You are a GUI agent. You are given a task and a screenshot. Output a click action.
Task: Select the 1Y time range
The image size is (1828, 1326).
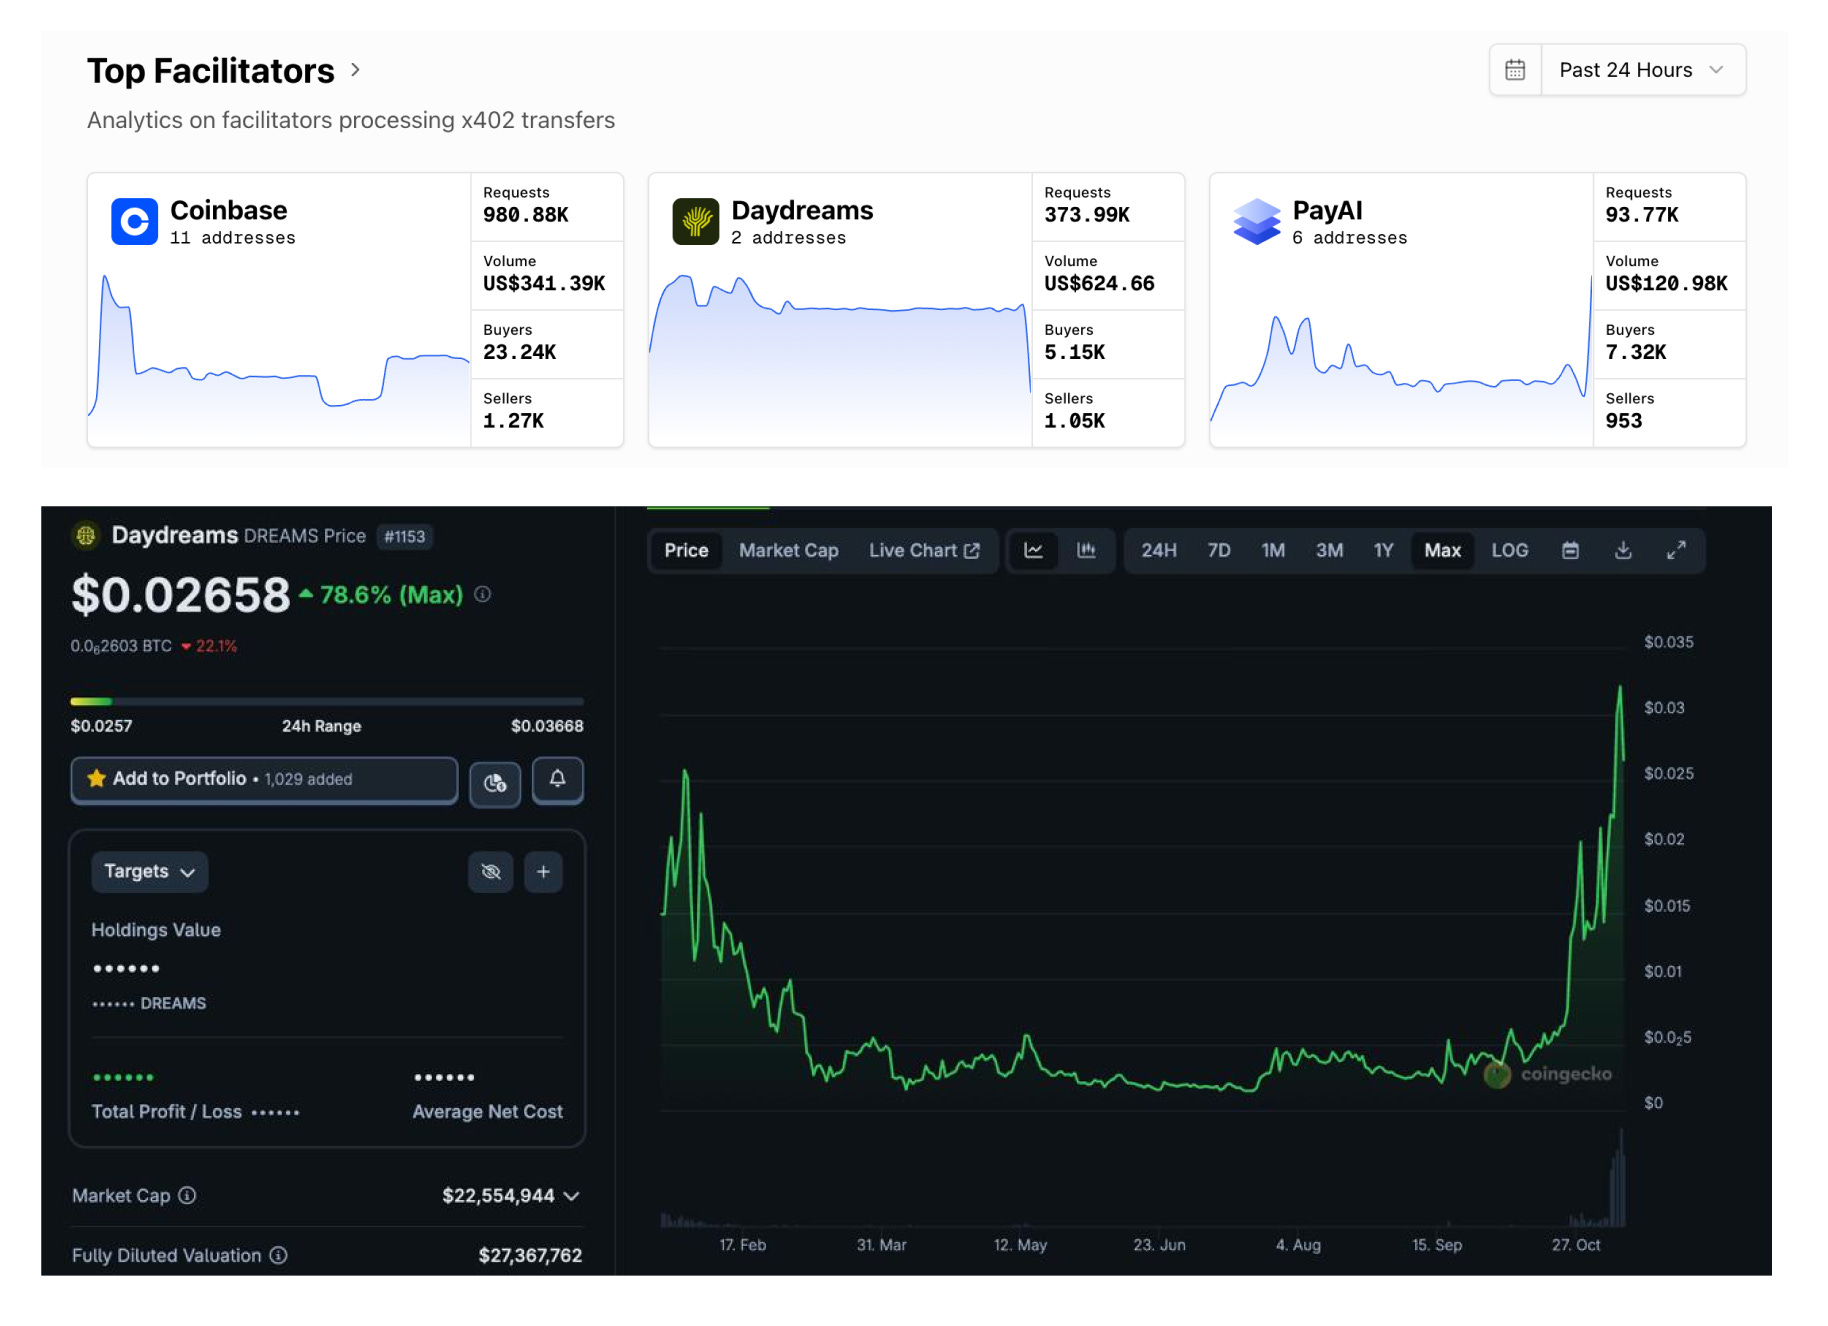point(1383,550)
